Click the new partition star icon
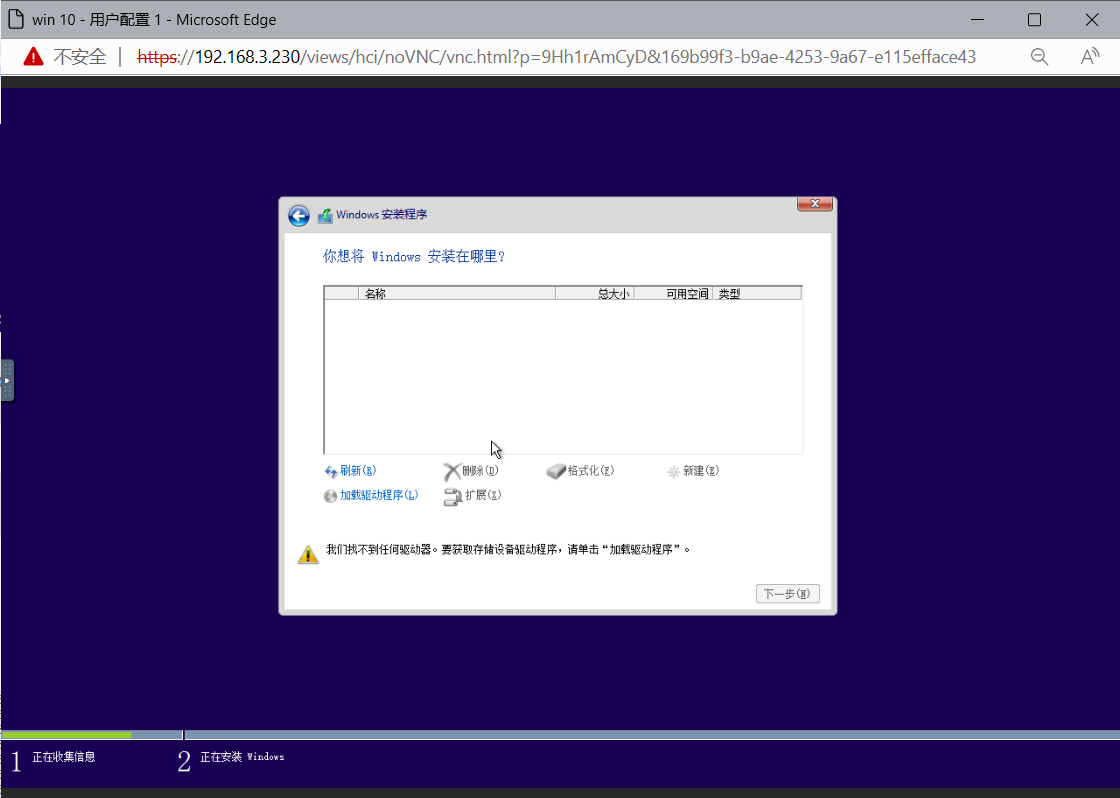1120x798 pixels. coord(673,472)
